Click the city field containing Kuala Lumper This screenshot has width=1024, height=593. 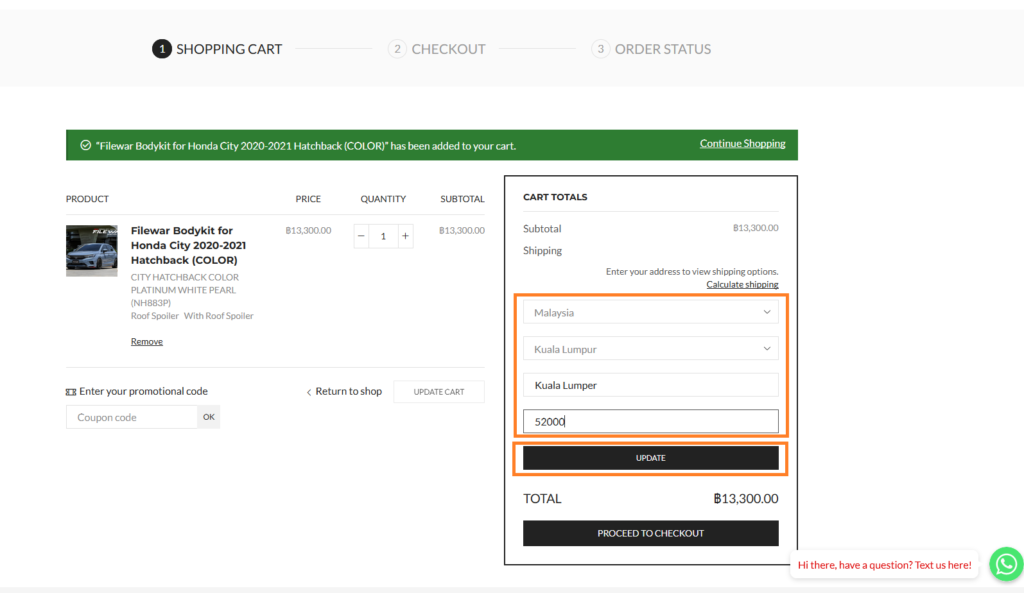pyautogui.click(x=650, y=385)
